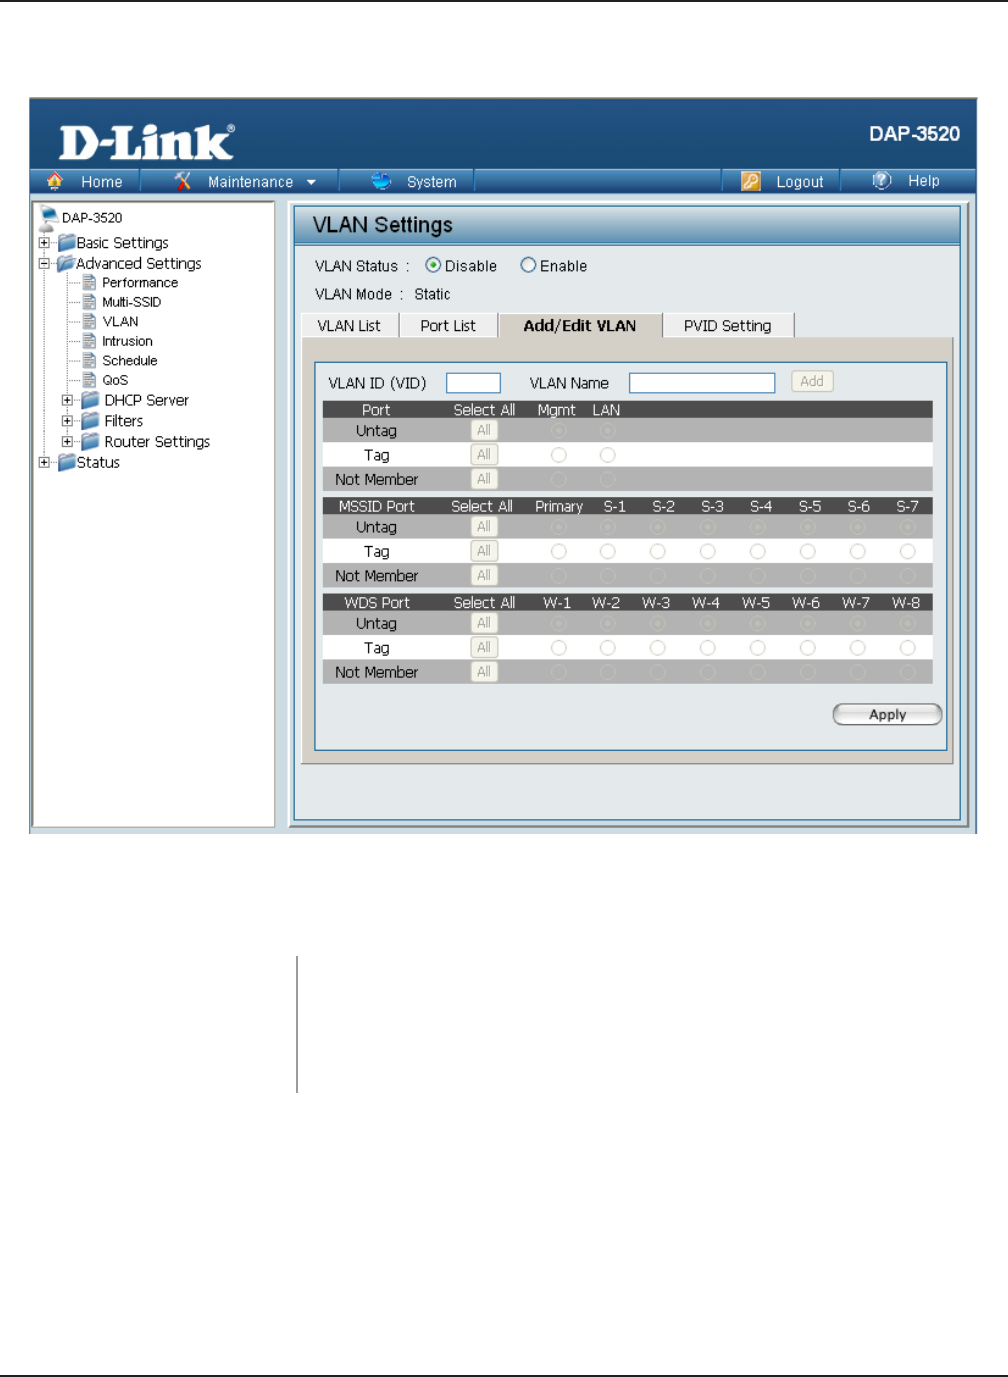Click the Maintenance tools icon
1008x1377 pixels.
click(x=182, y=181)
